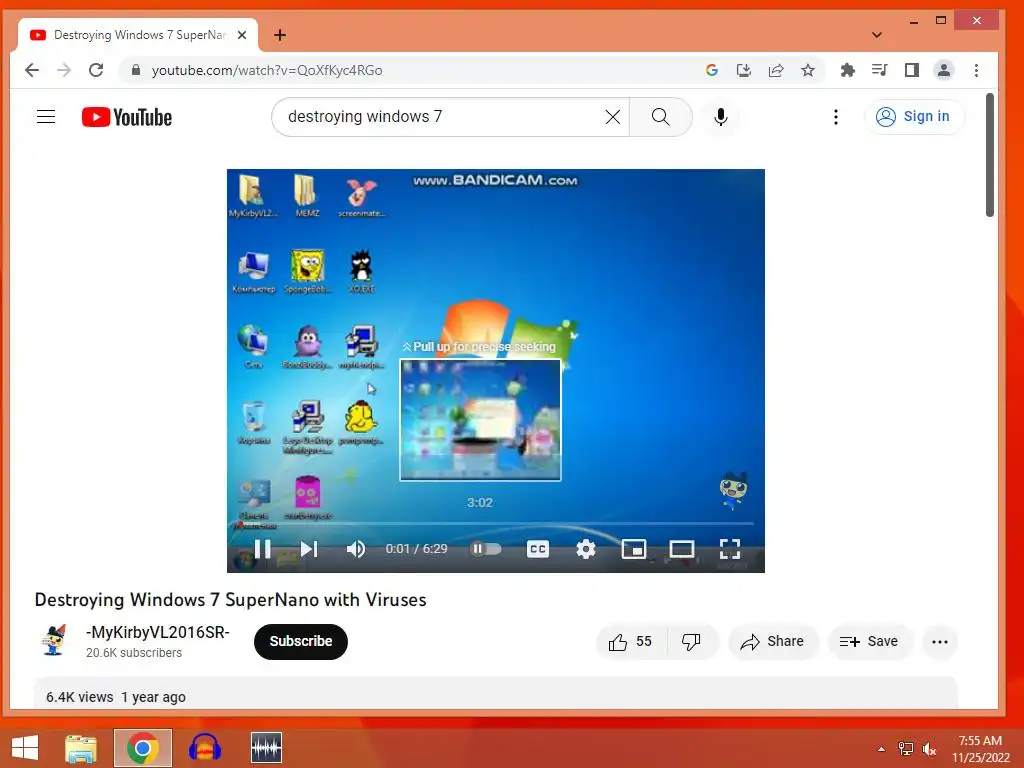Click the channel avatar image
The image size is (1024, 768).
click(54, 640)
